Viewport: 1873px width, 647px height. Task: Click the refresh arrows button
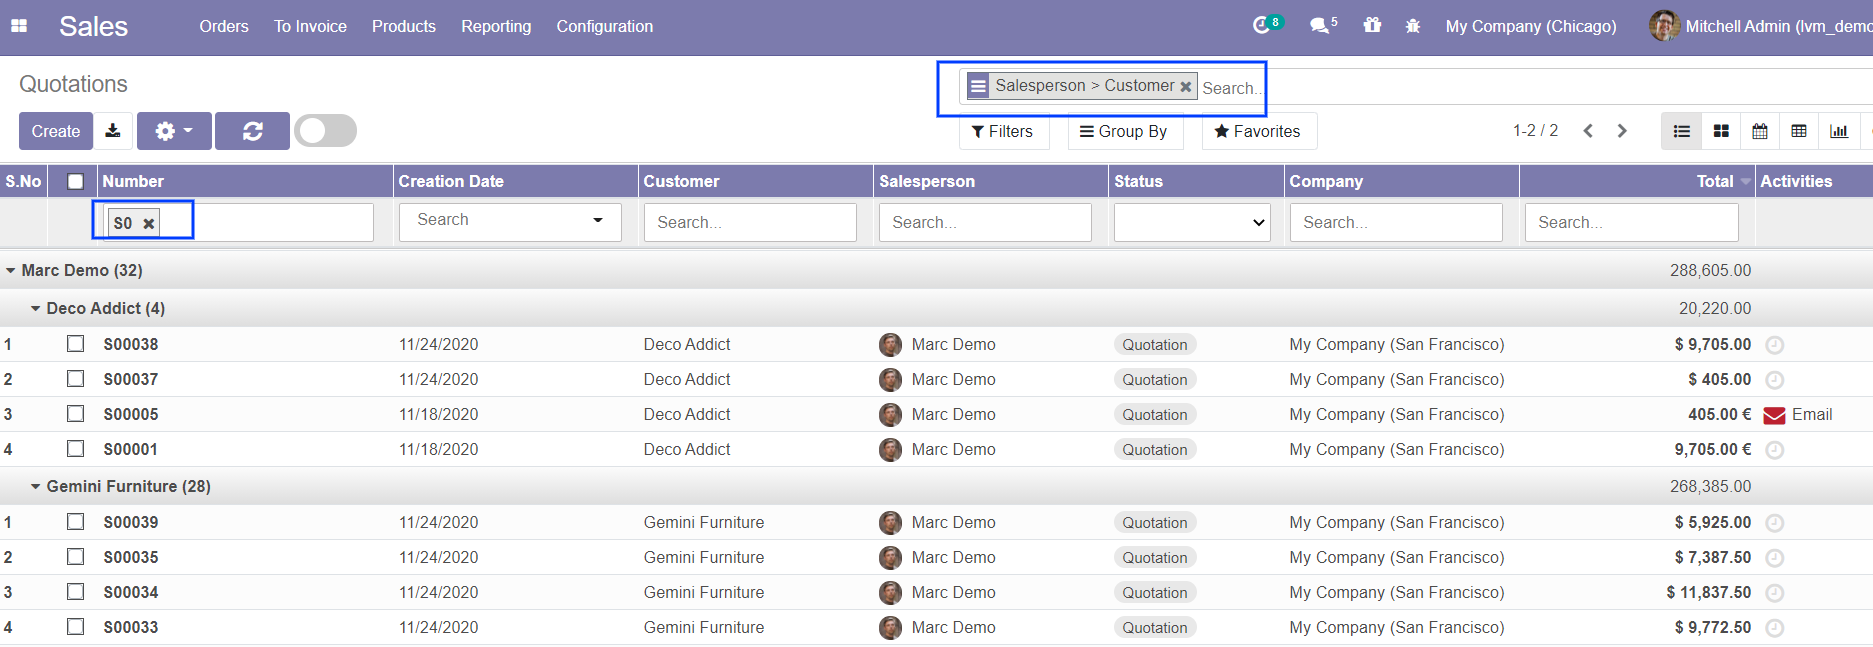(x=252, y=131)
